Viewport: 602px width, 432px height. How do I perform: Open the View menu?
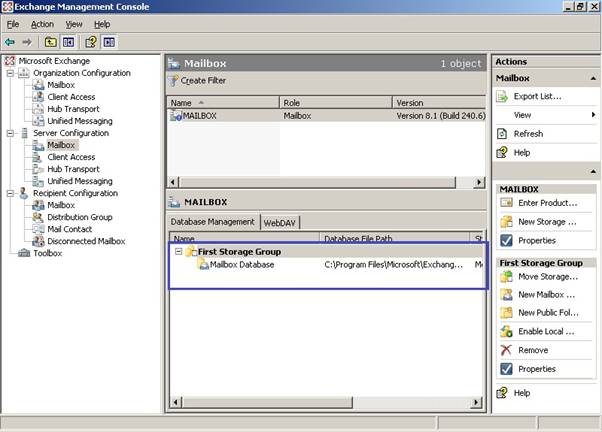pos(74,24)
